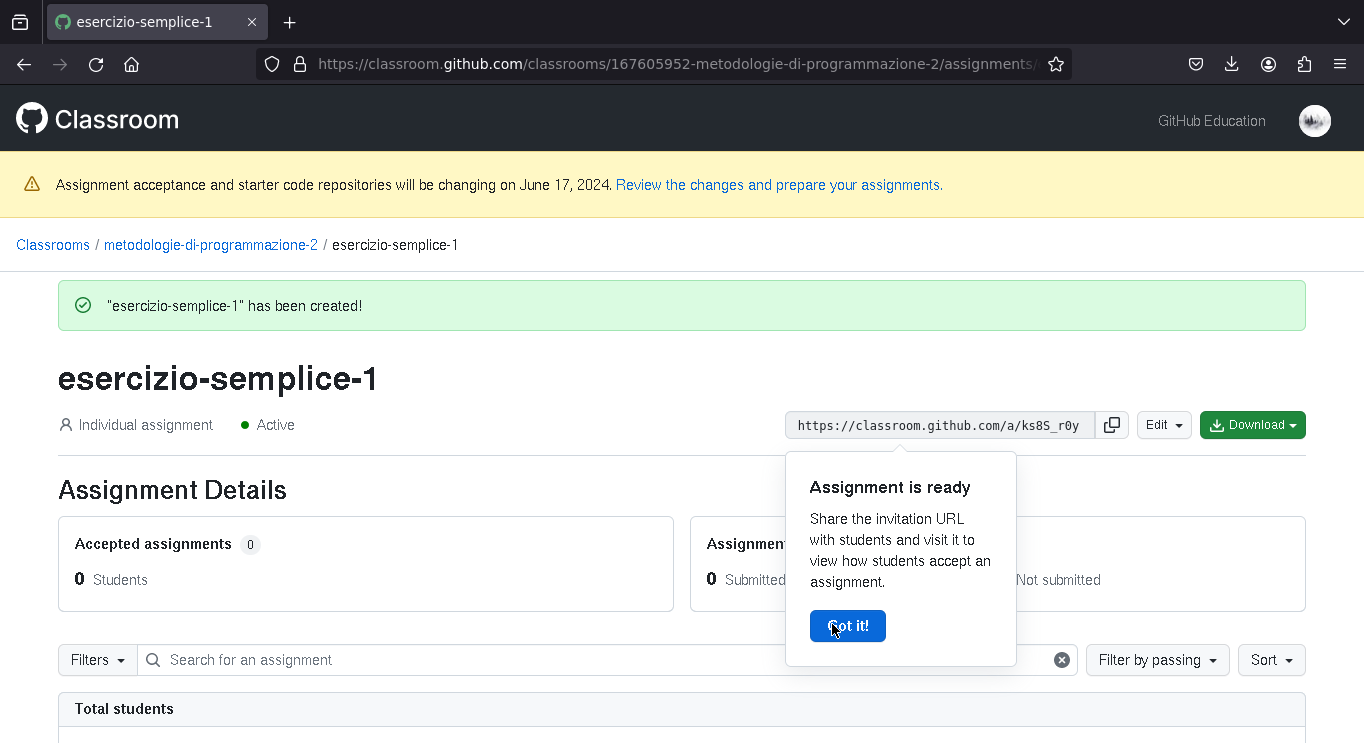Image resolution: width=1364 pixels, height=743 pixels.
Task: Open the Firefox account icon
Action: 1268,64
